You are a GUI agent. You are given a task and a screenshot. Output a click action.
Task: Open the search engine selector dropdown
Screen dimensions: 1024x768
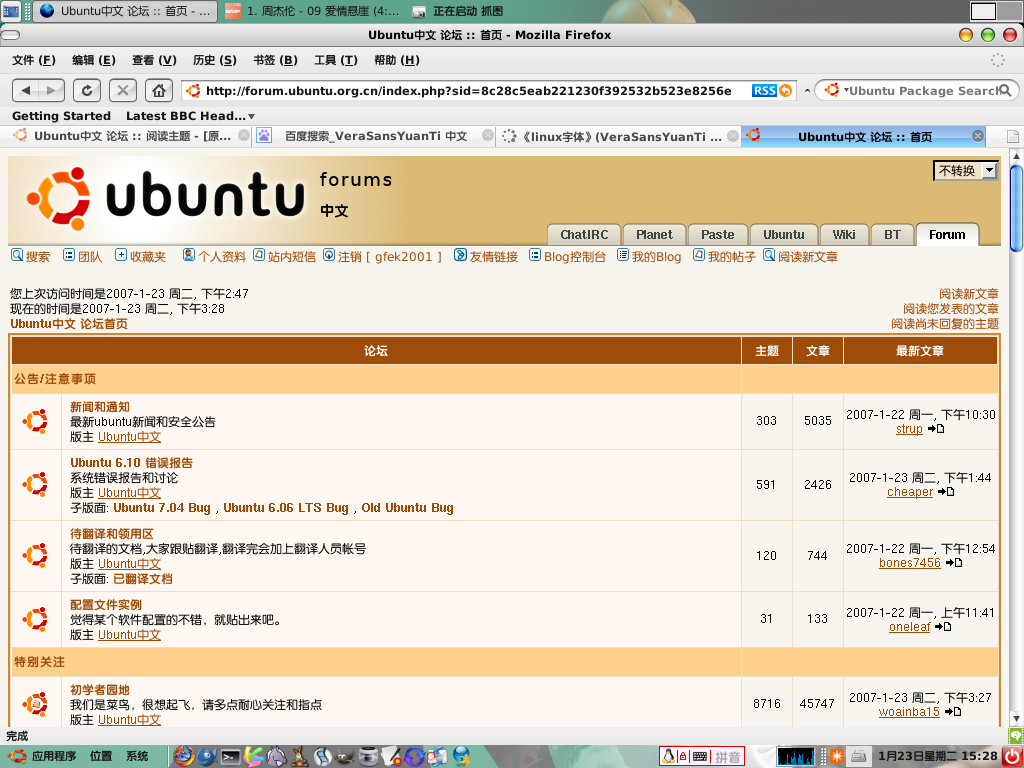[x=835, y=90]
